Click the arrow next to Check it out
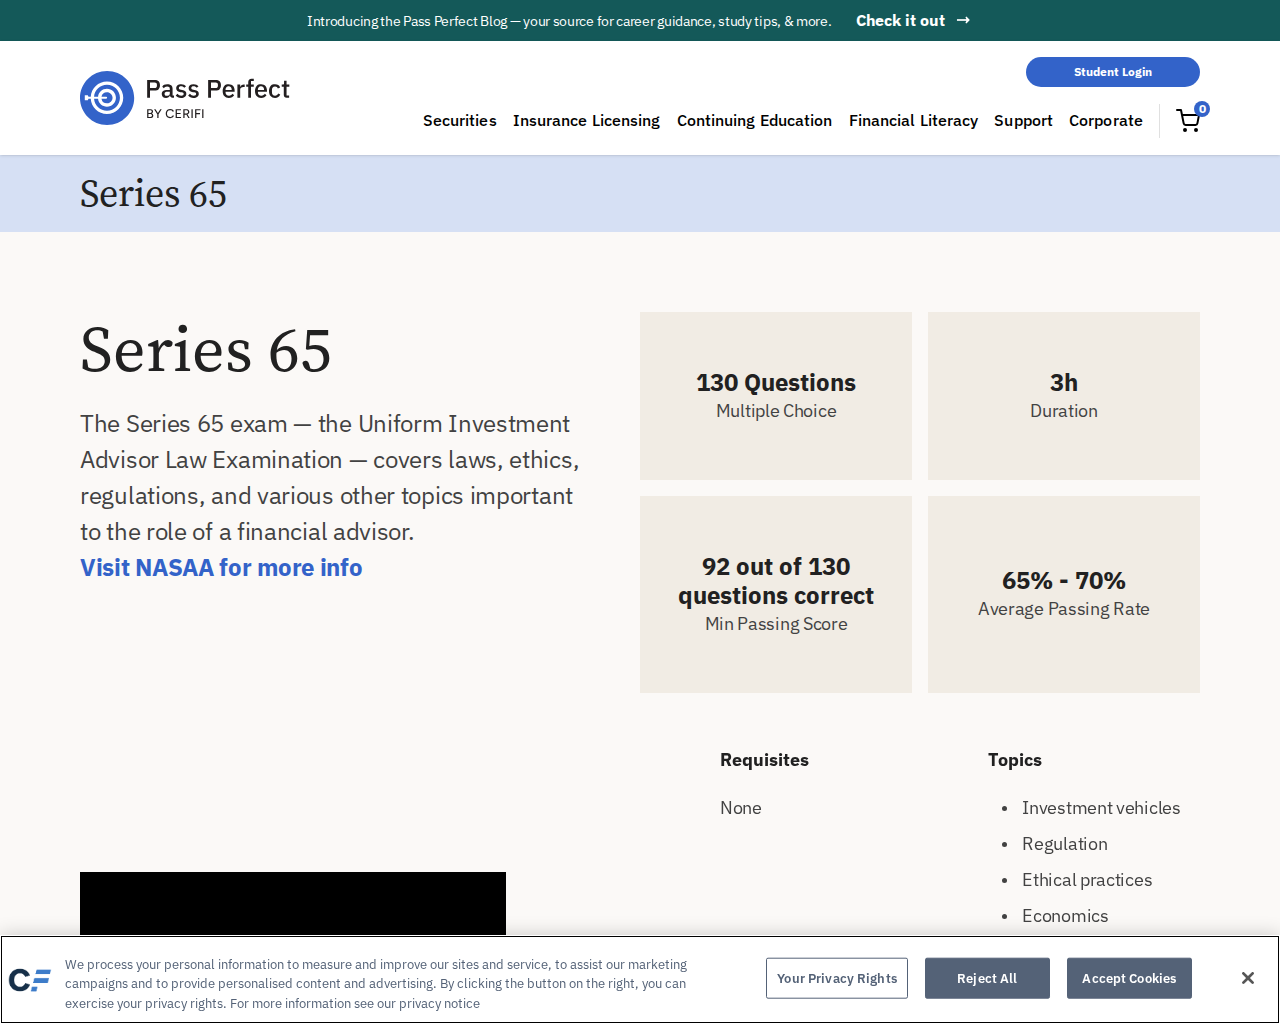 point(961,19)
